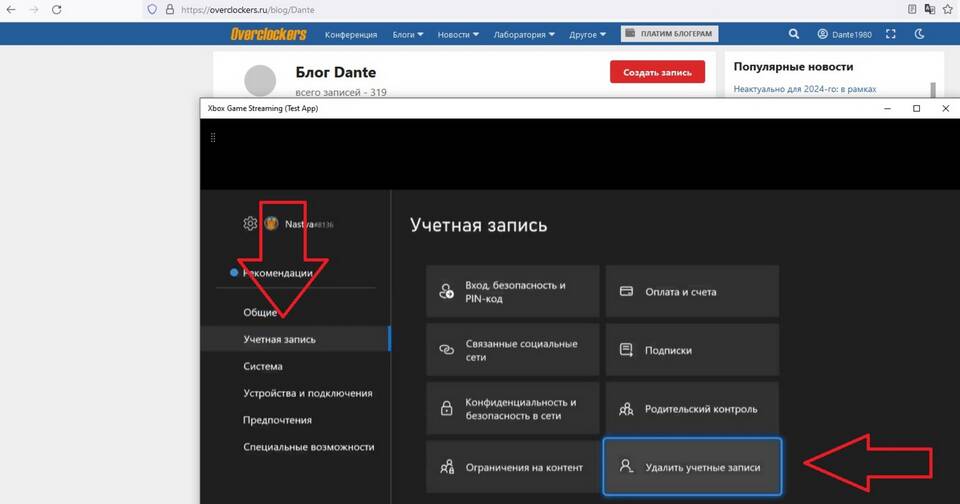This screenshot has height=504, width=960.
Task: Expand the Новости dropdown menu
Action: [x=458, y=34]
